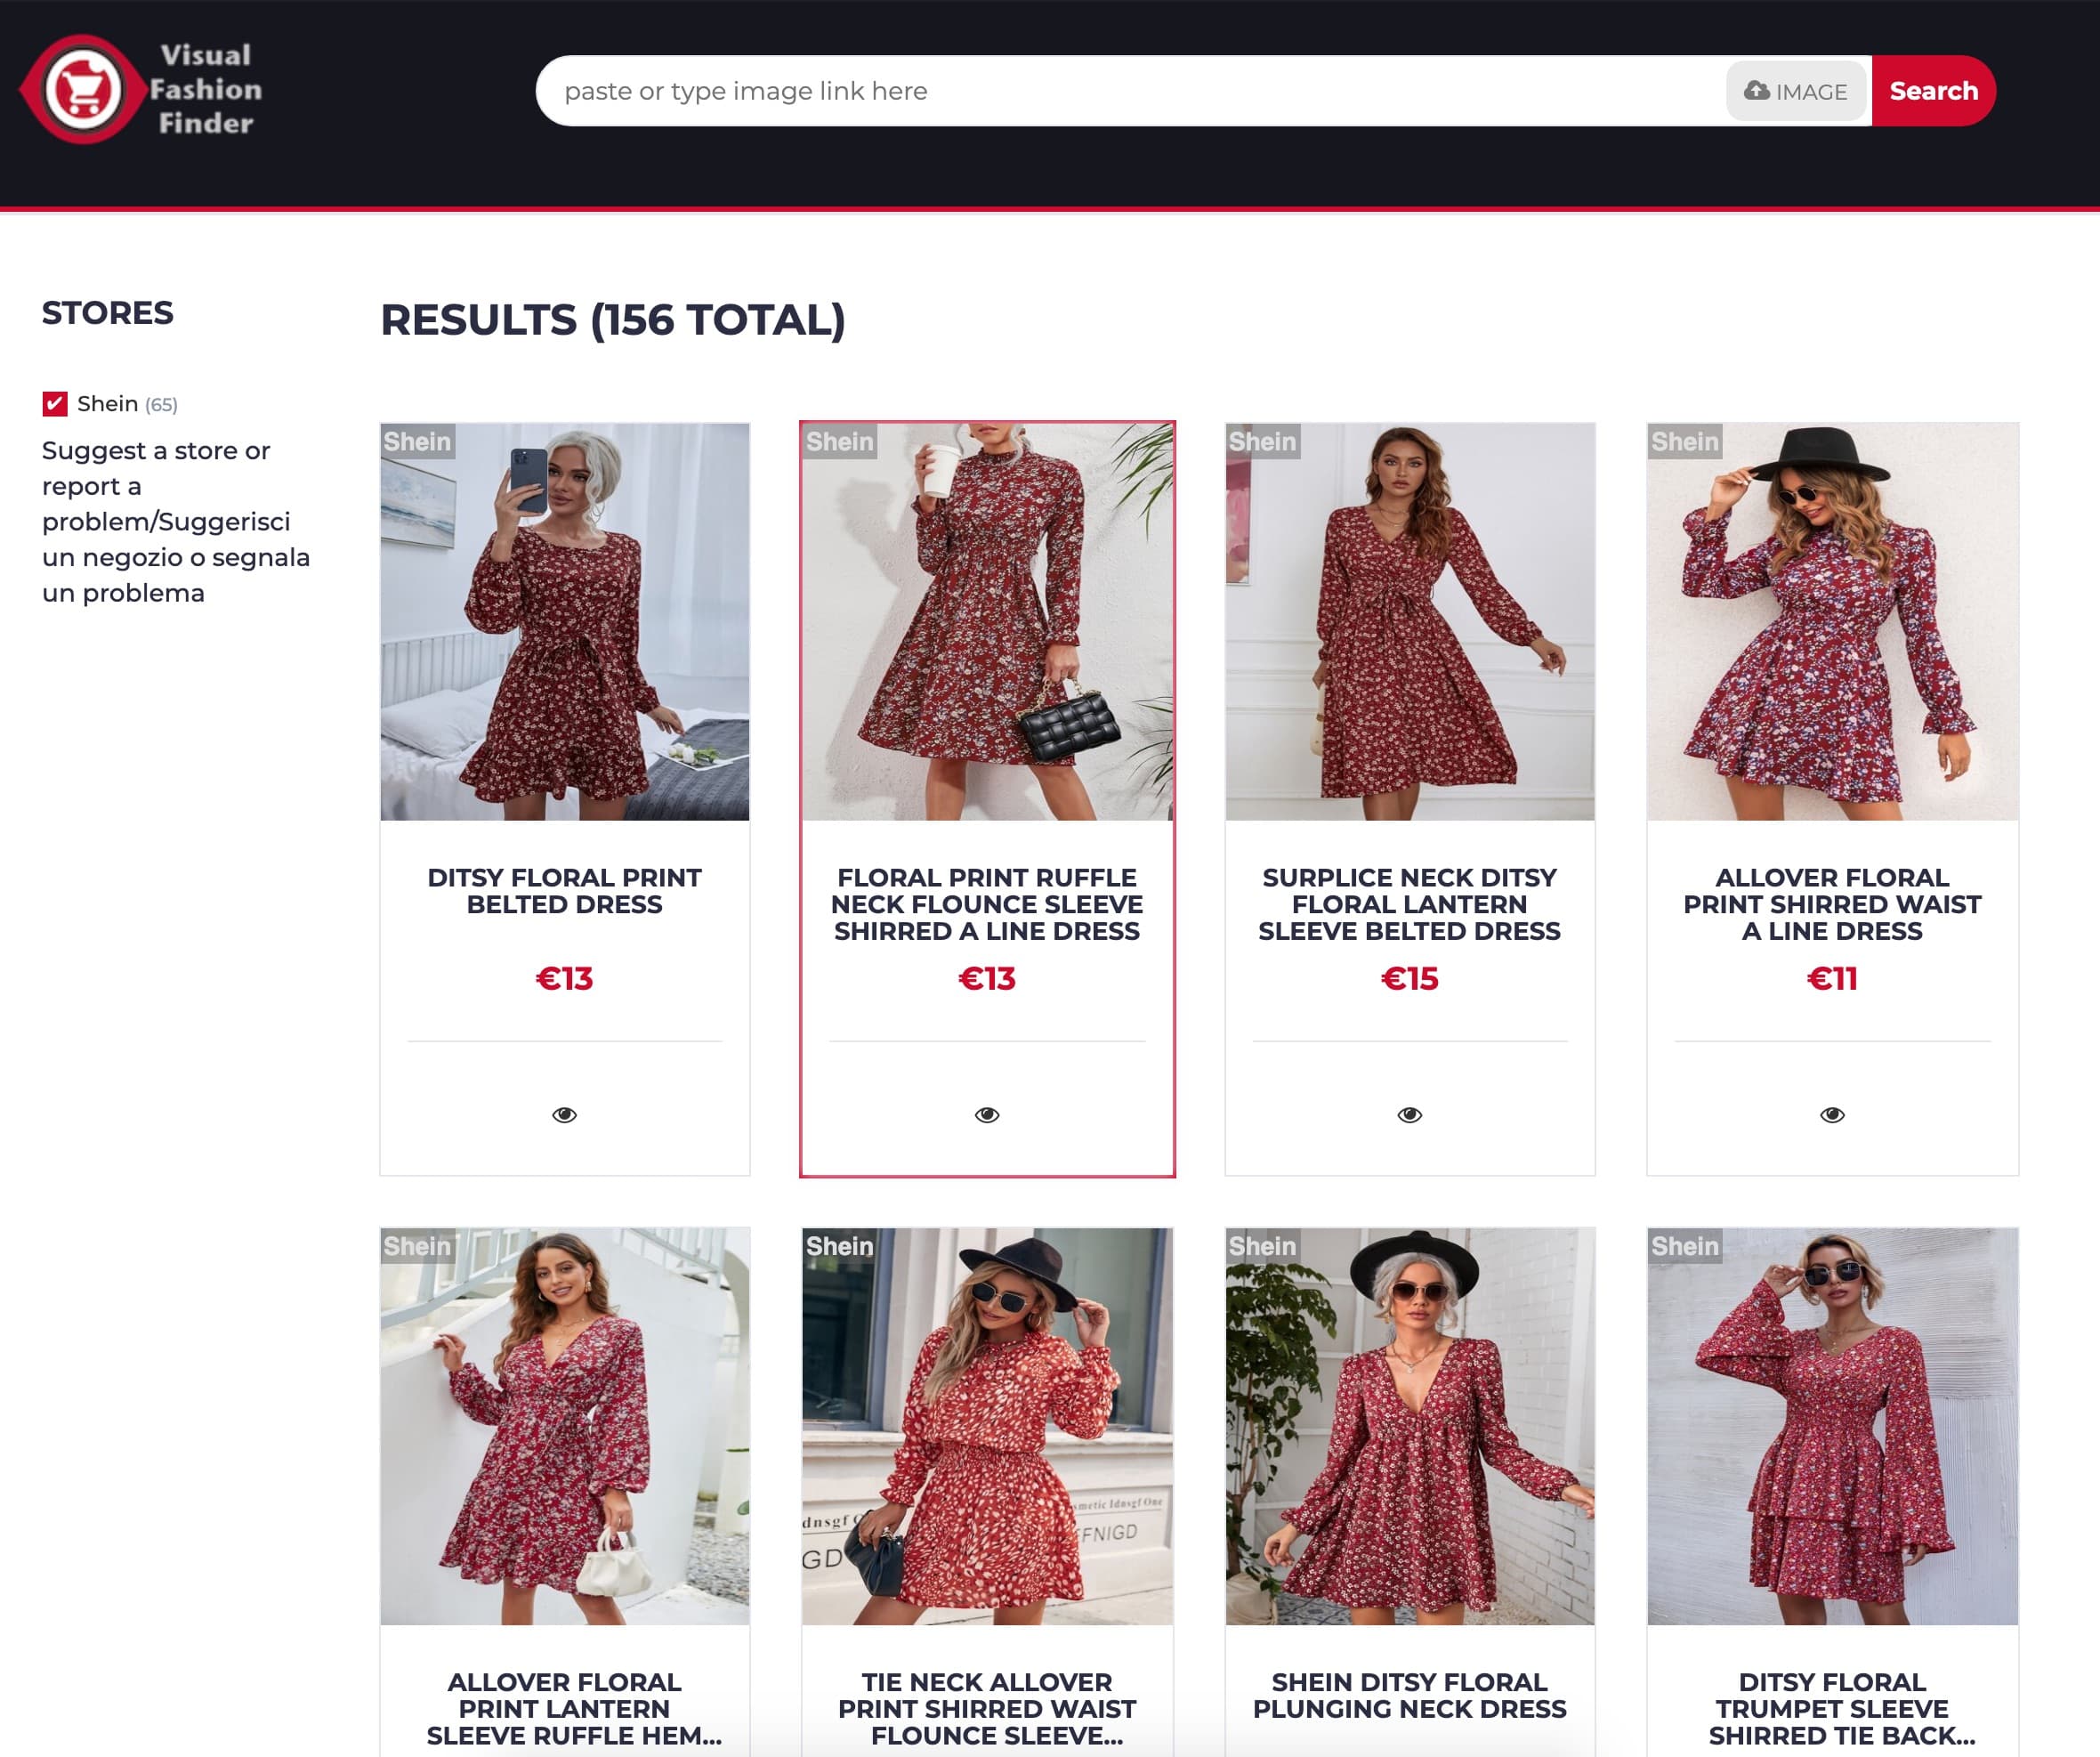The height and width of the screenshot is (1757, 2100).
Task: Click the highlighted Ruffle Neck dress photo
Action: click(x=988, y=620)
